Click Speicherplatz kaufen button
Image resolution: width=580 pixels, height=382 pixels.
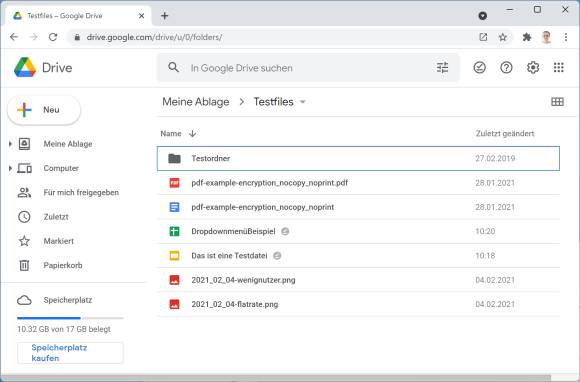click(70, 353)
